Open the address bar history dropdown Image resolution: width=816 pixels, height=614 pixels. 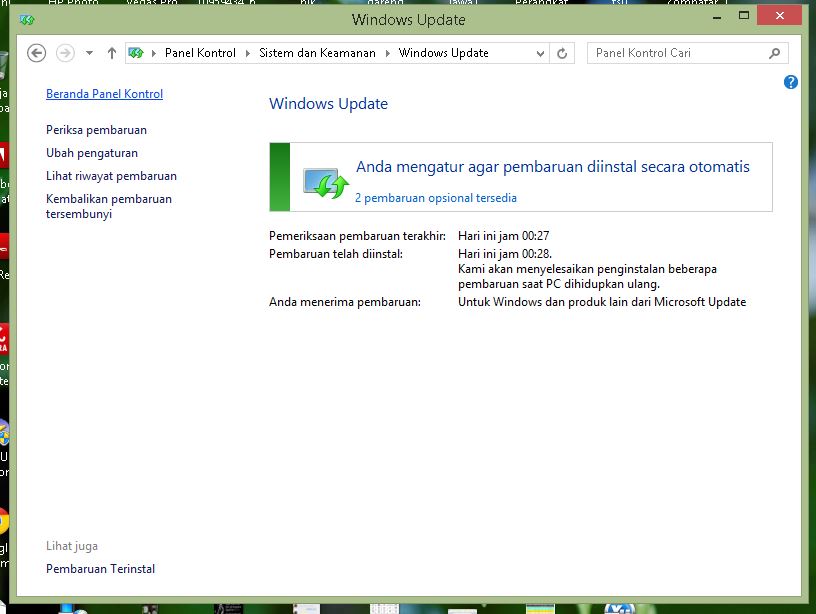tap(540, 53)
